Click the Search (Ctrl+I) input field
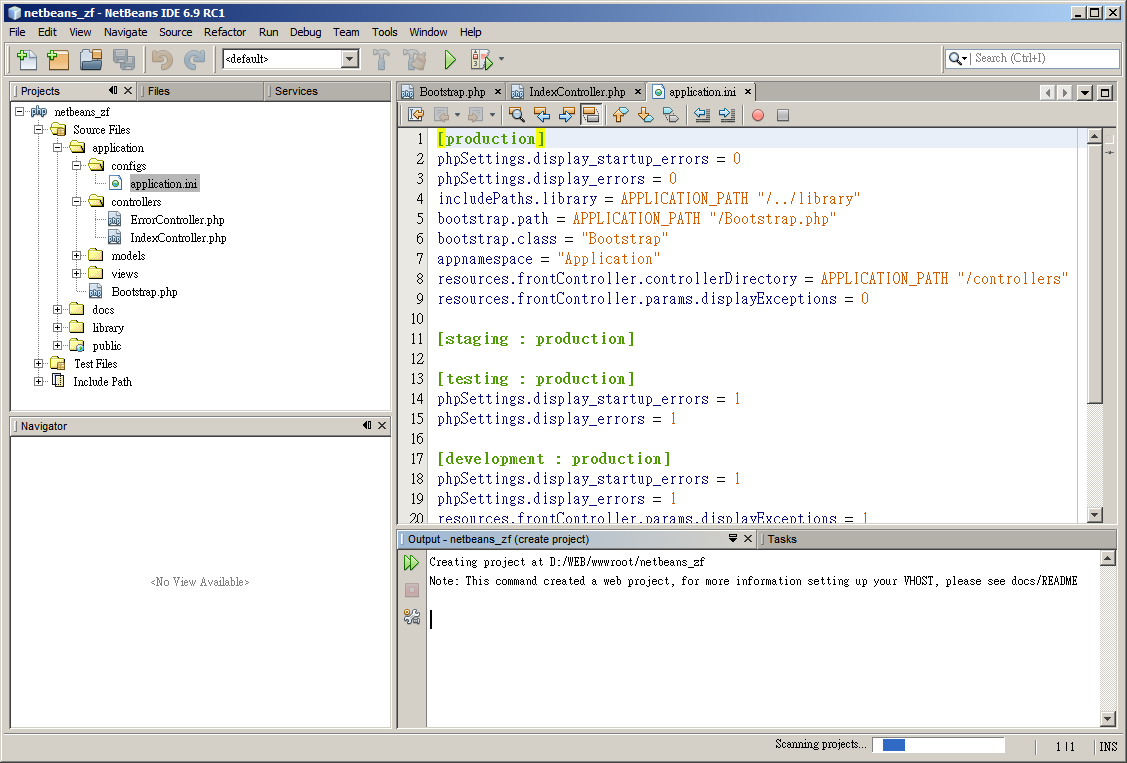 (x=1045, y=58)
